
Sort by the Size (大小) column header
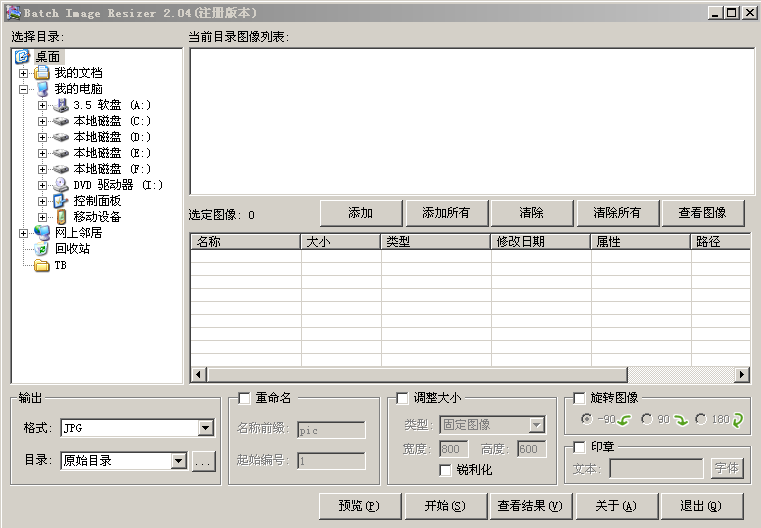point(341,241)
